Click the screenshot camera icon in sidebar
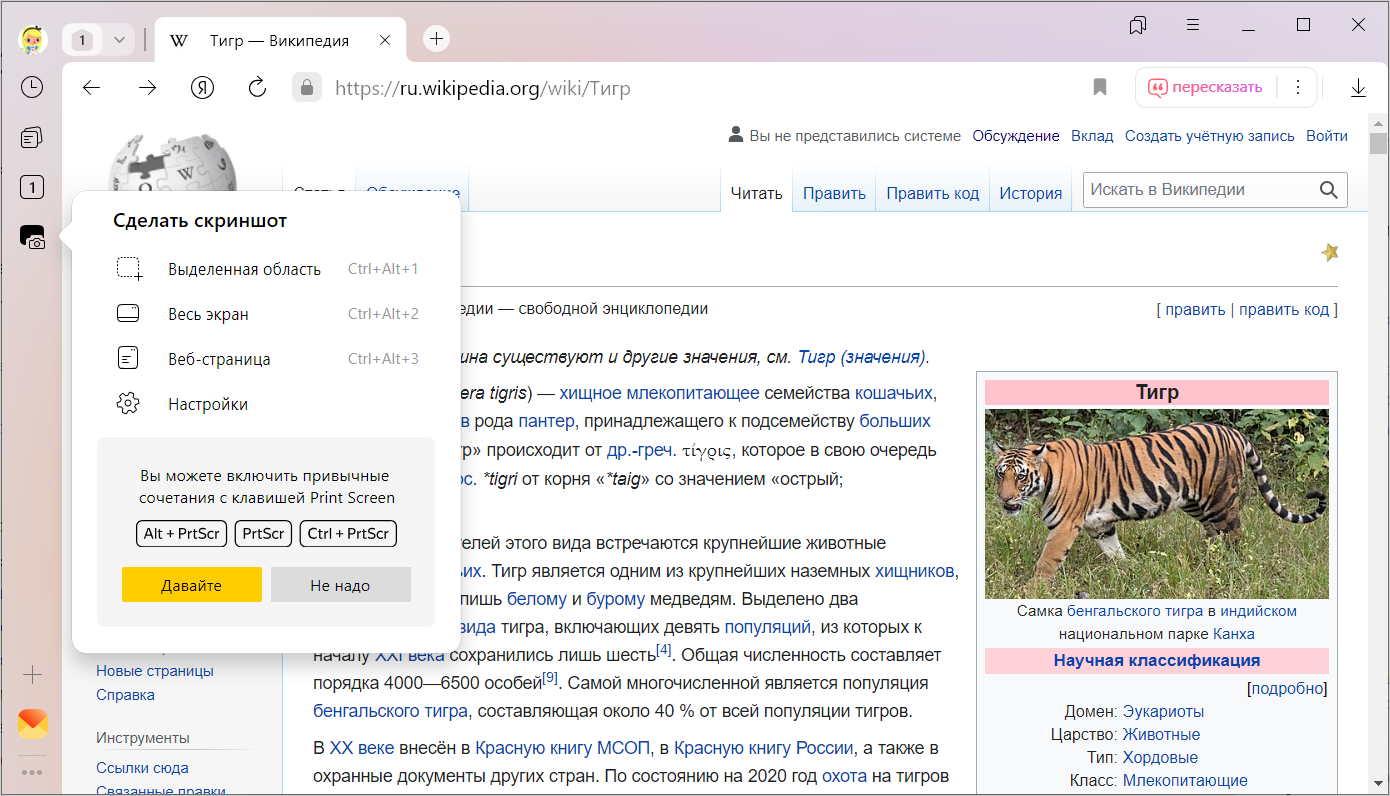Viewport: 1390px width, 796px height. pos(32,237)
